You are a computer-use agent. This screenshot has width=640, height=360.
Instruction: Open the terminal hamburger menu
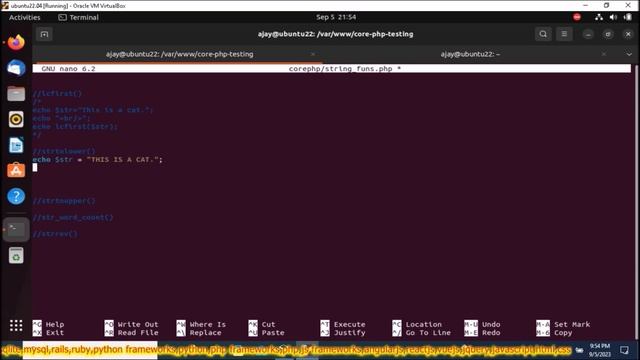pos(564,34)
